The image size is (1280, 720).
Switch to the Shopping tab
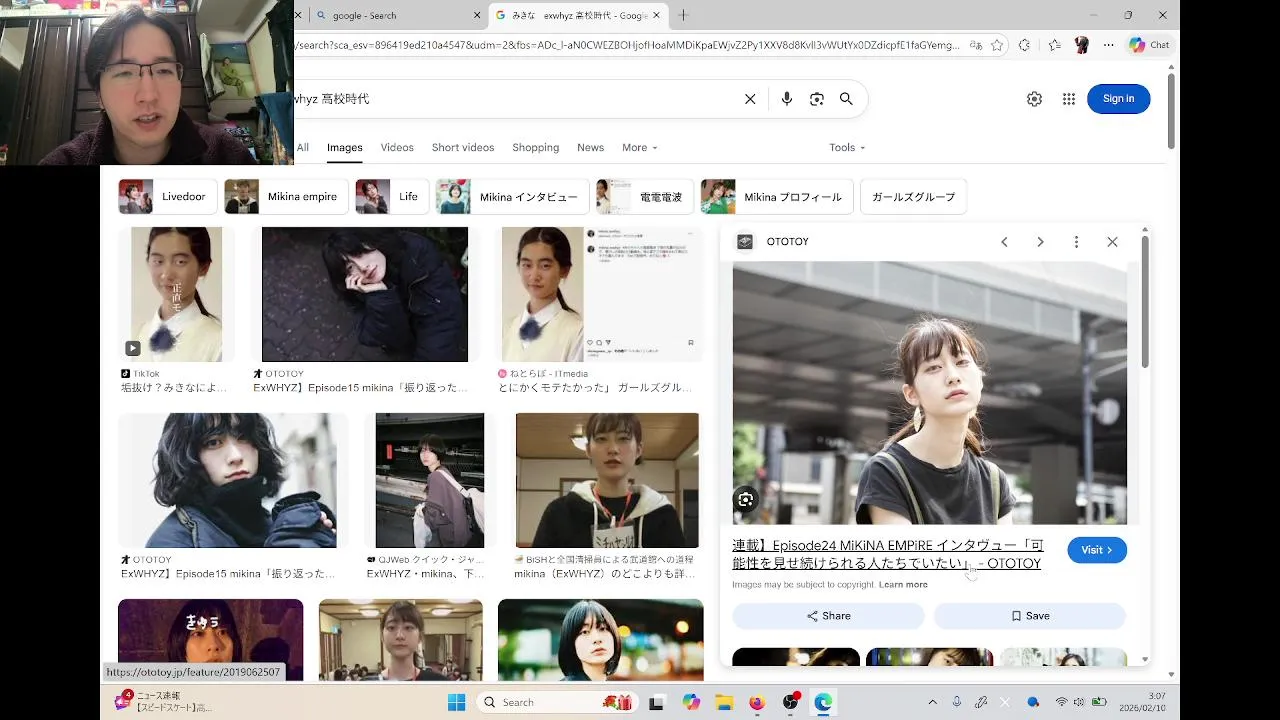(536, 148)
